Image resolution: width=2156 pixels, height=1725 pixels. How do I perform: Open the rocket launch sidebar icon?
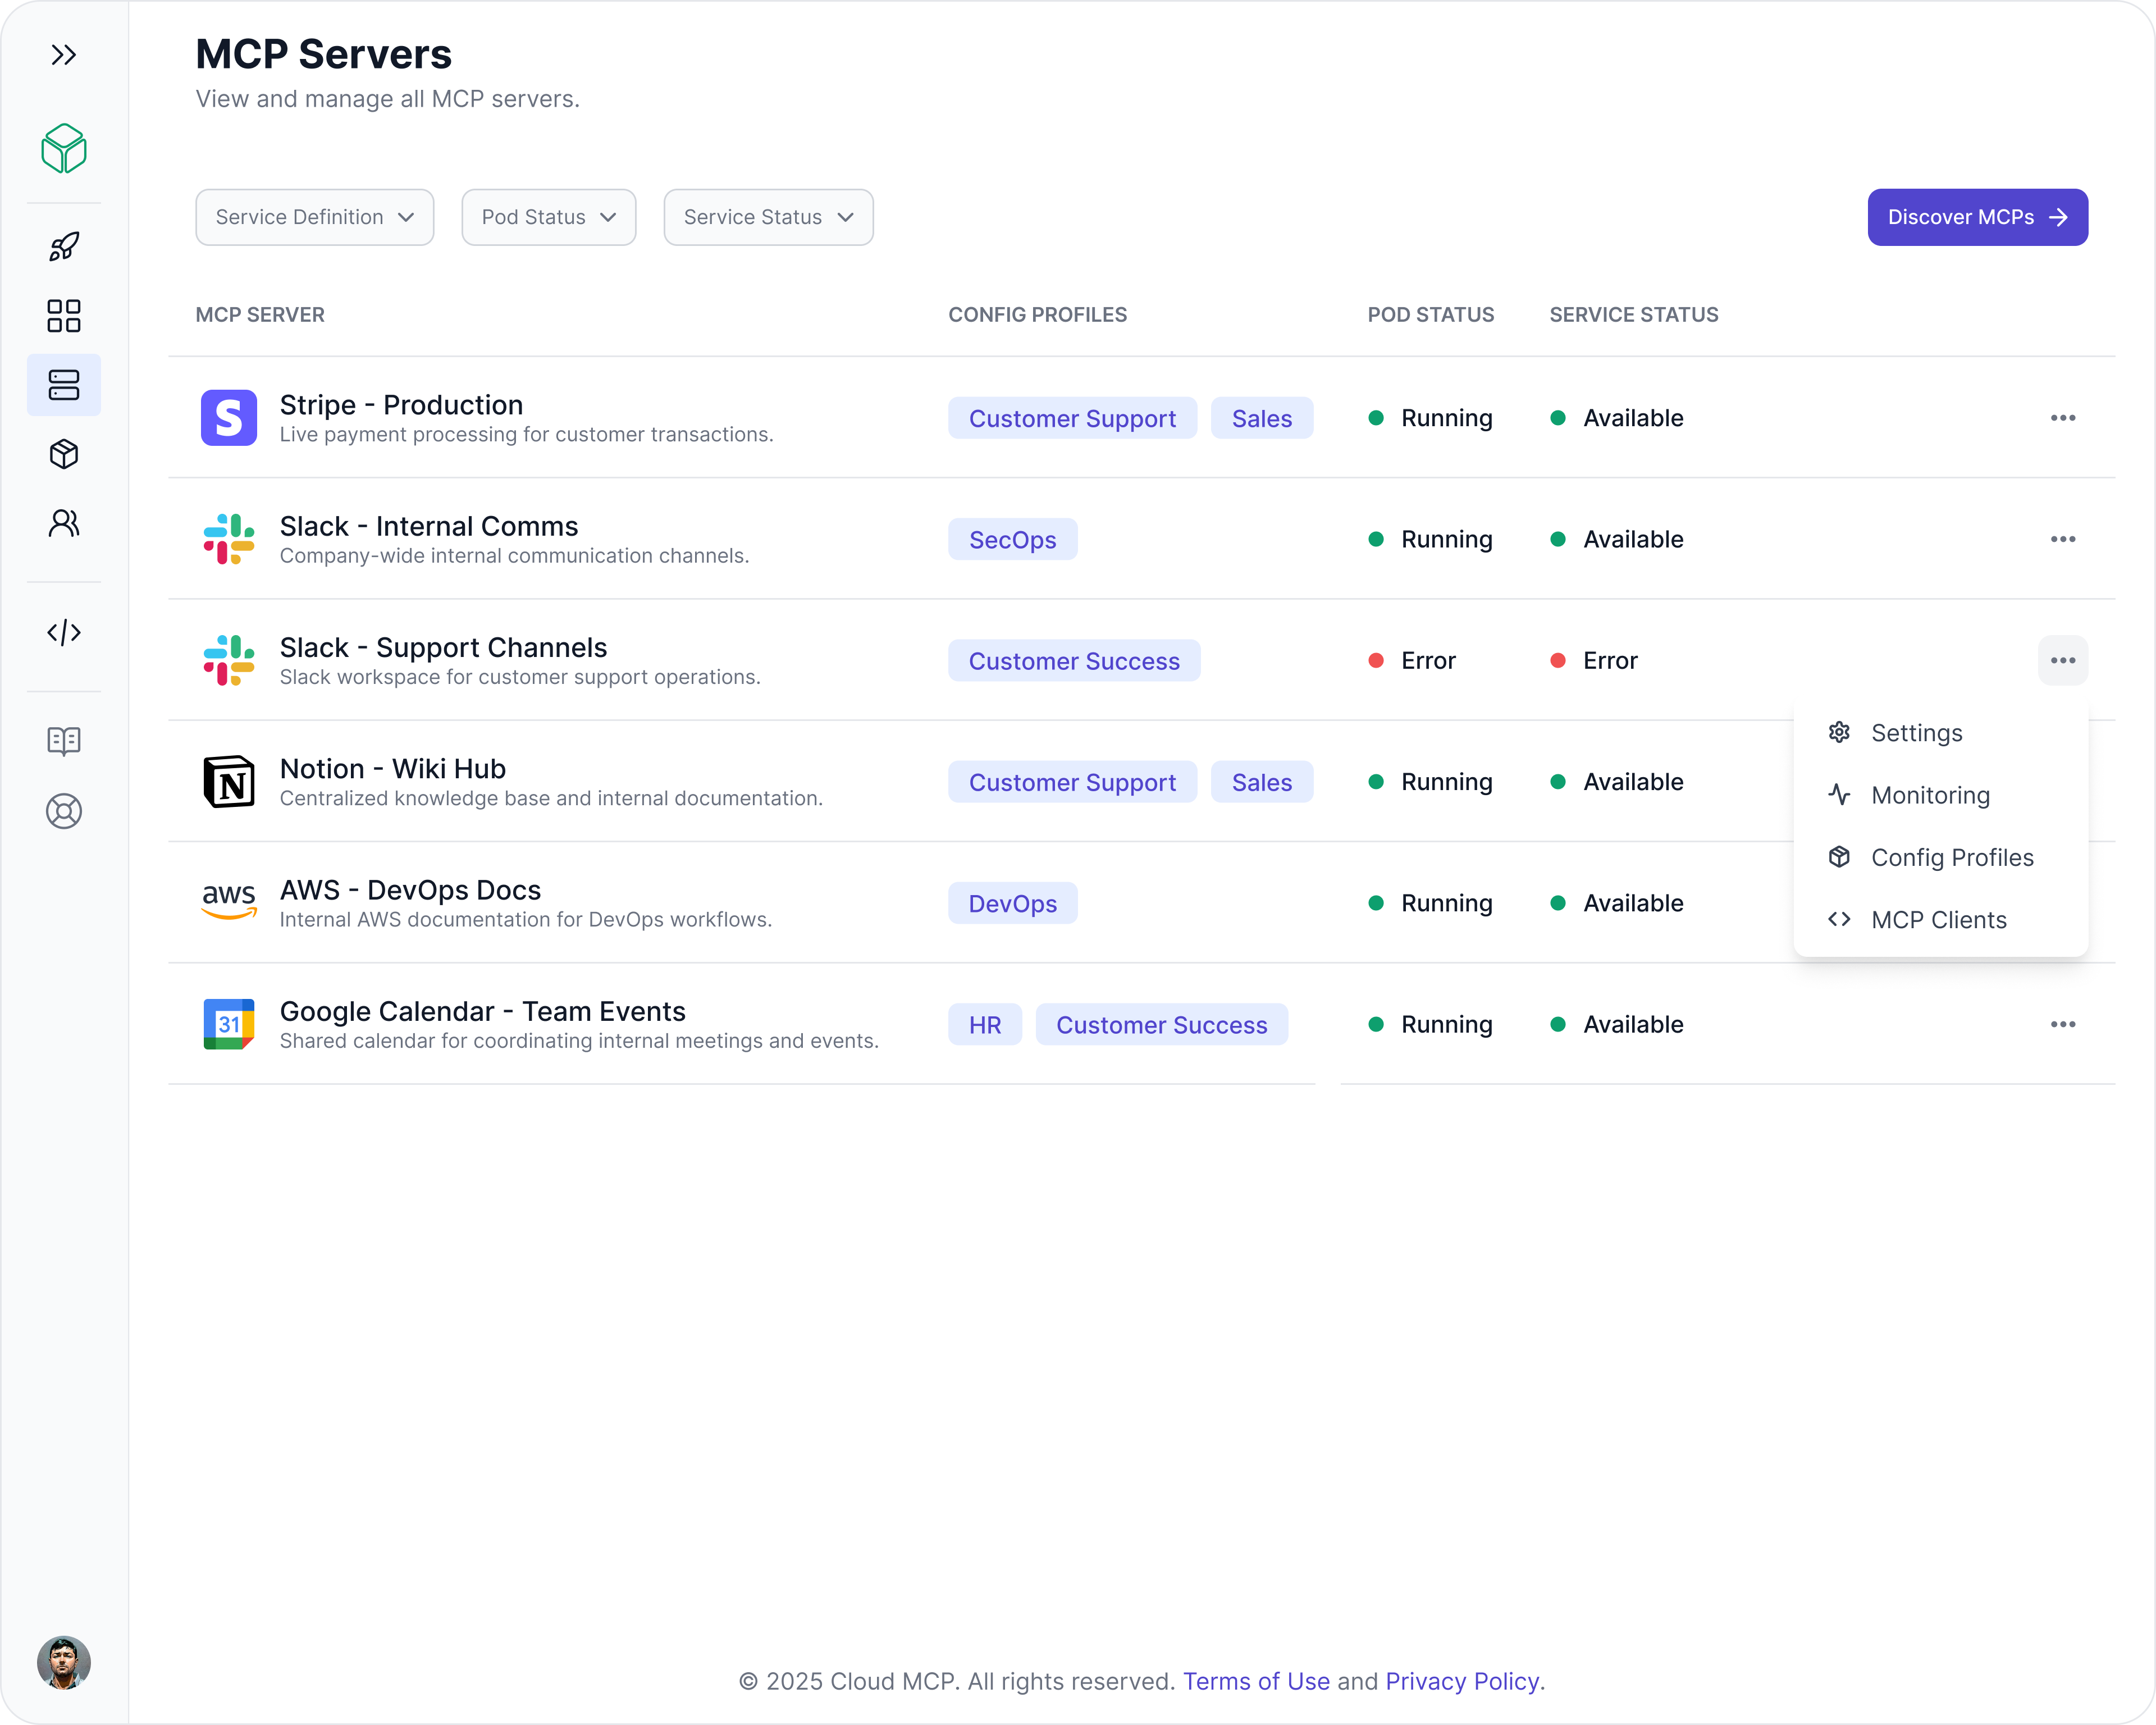tap(64, 246)
